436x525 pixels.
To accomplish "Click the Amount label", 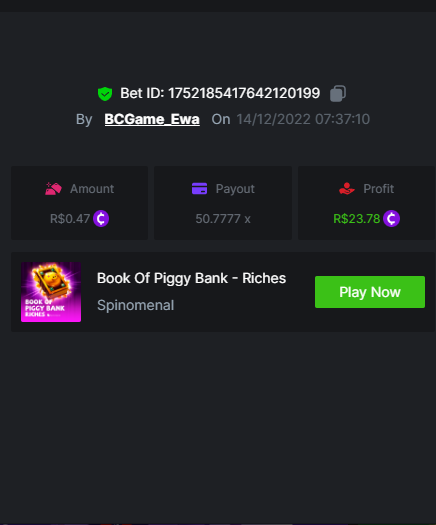I will click(92, 189).
